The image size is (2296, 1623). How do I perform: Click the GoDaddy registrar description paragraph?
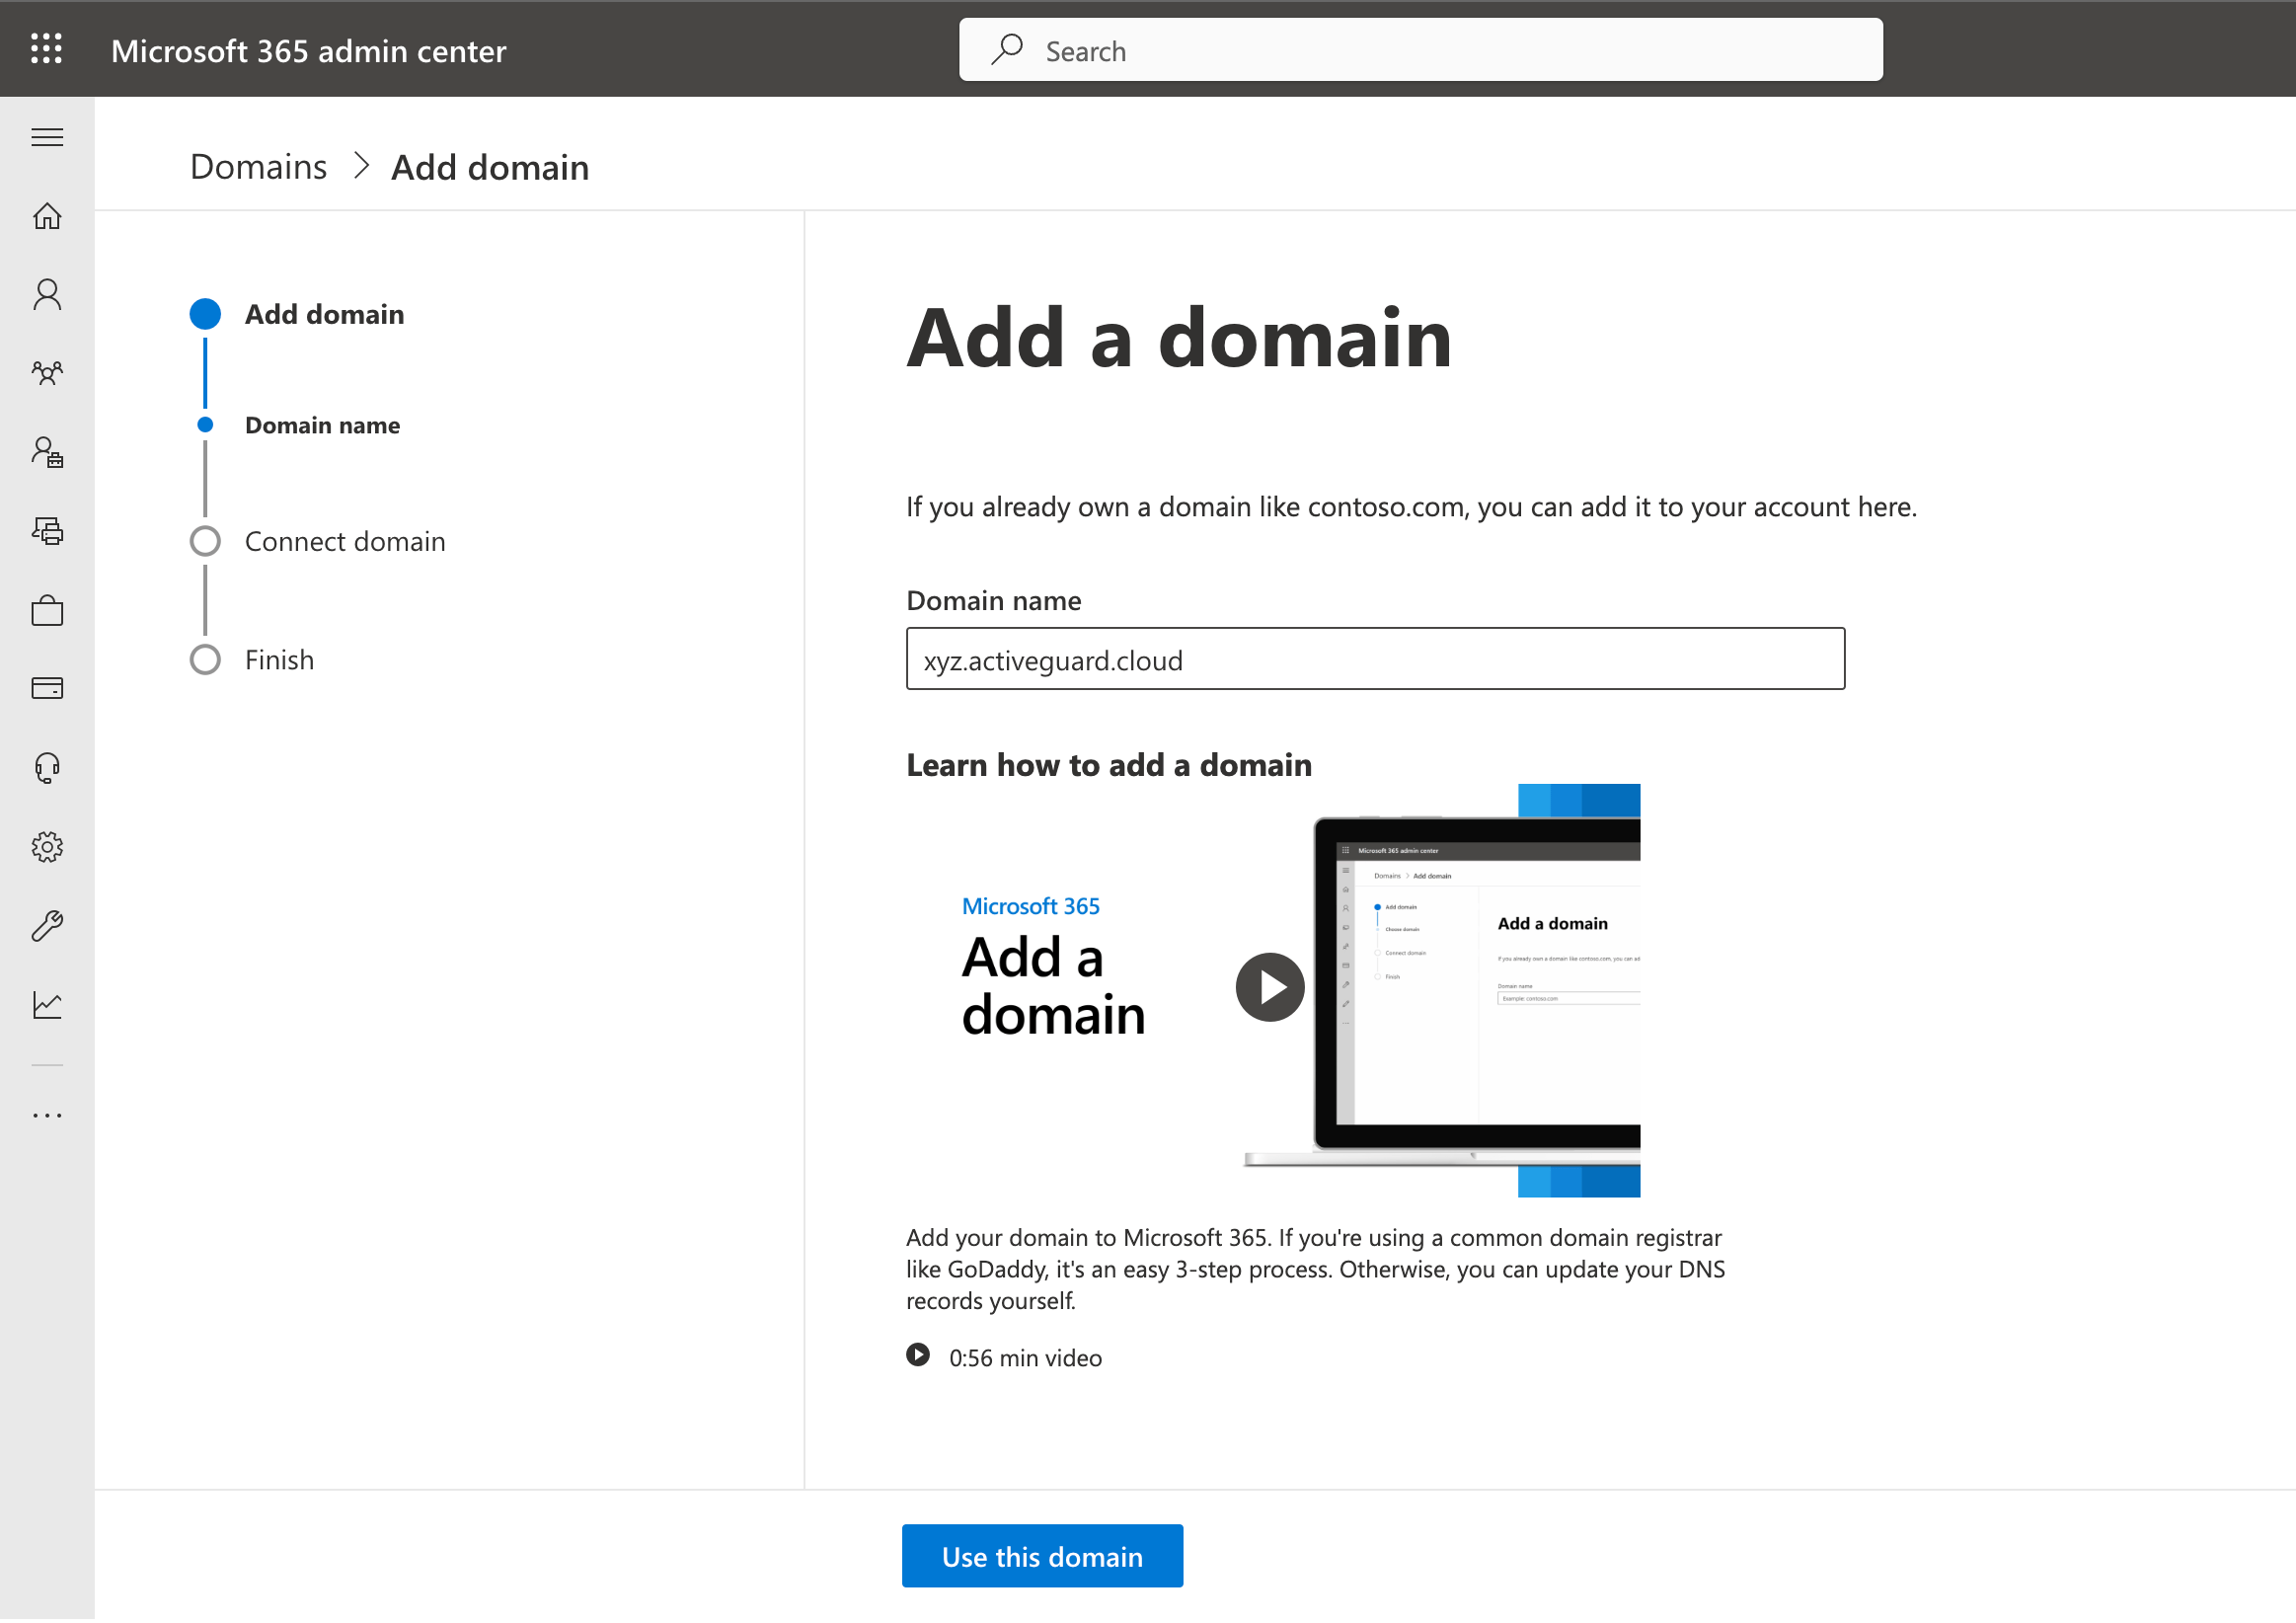(1315, 1270)
